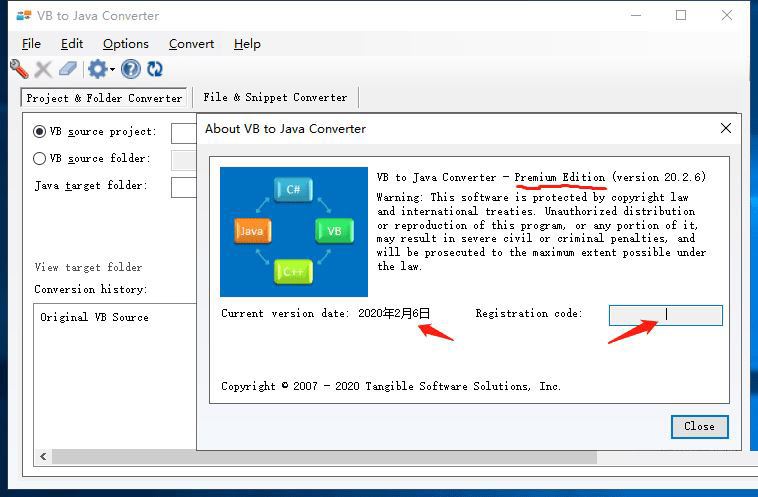Click the blue refresh arrows toolbar icon
Image resolution: width=758 pixels, height=497 pixels.
tap(155, 69)
